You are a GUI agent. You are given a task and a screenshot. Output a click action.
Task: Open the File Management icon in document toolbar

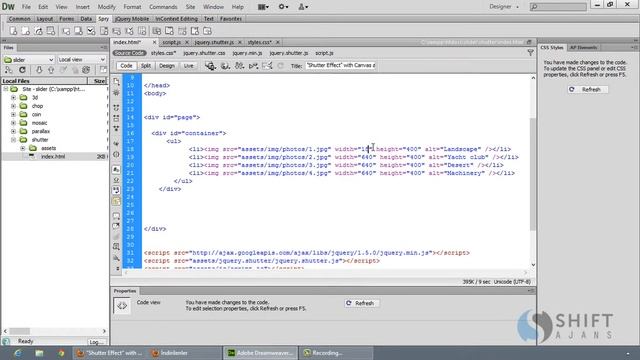tap(239, 66)
